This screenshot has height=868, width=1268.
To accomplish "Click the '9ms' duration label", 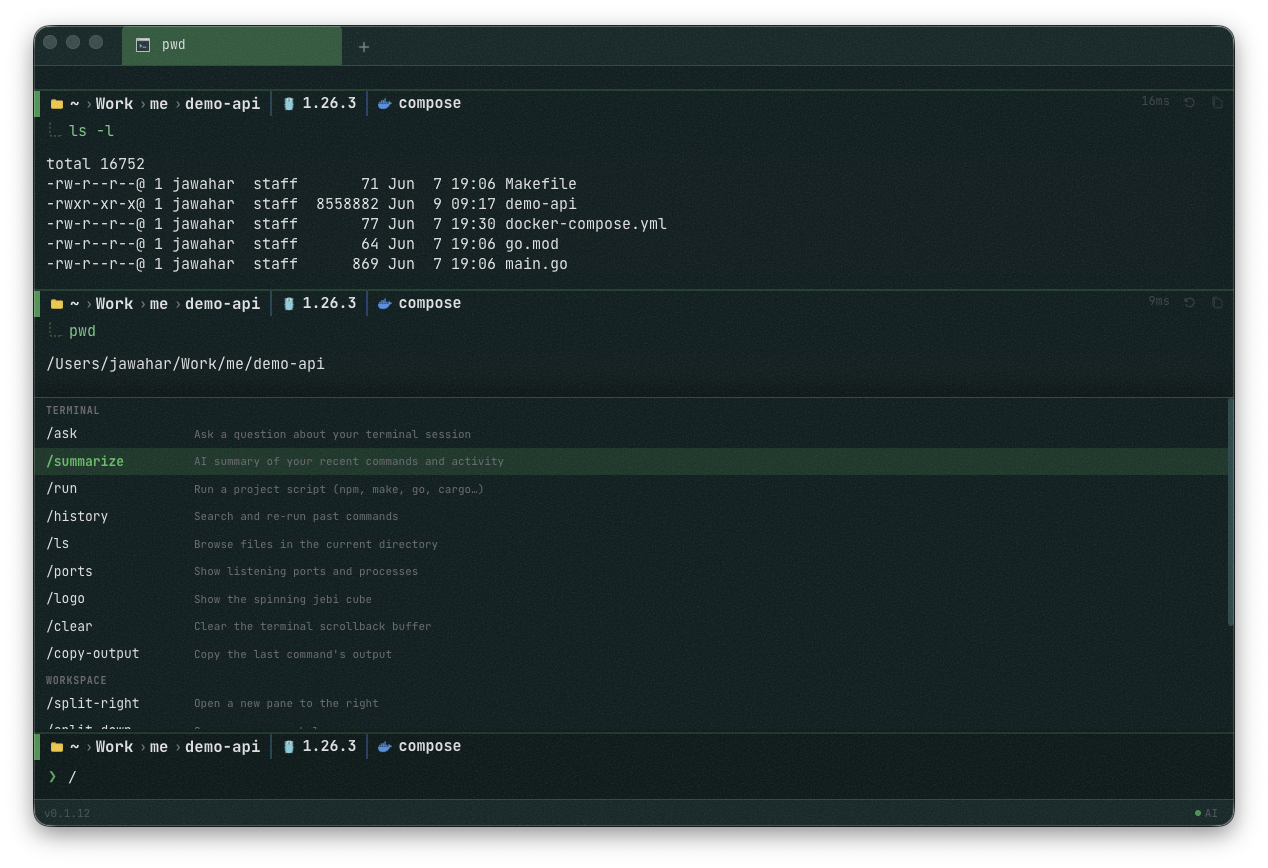I will coord(1159,302).
